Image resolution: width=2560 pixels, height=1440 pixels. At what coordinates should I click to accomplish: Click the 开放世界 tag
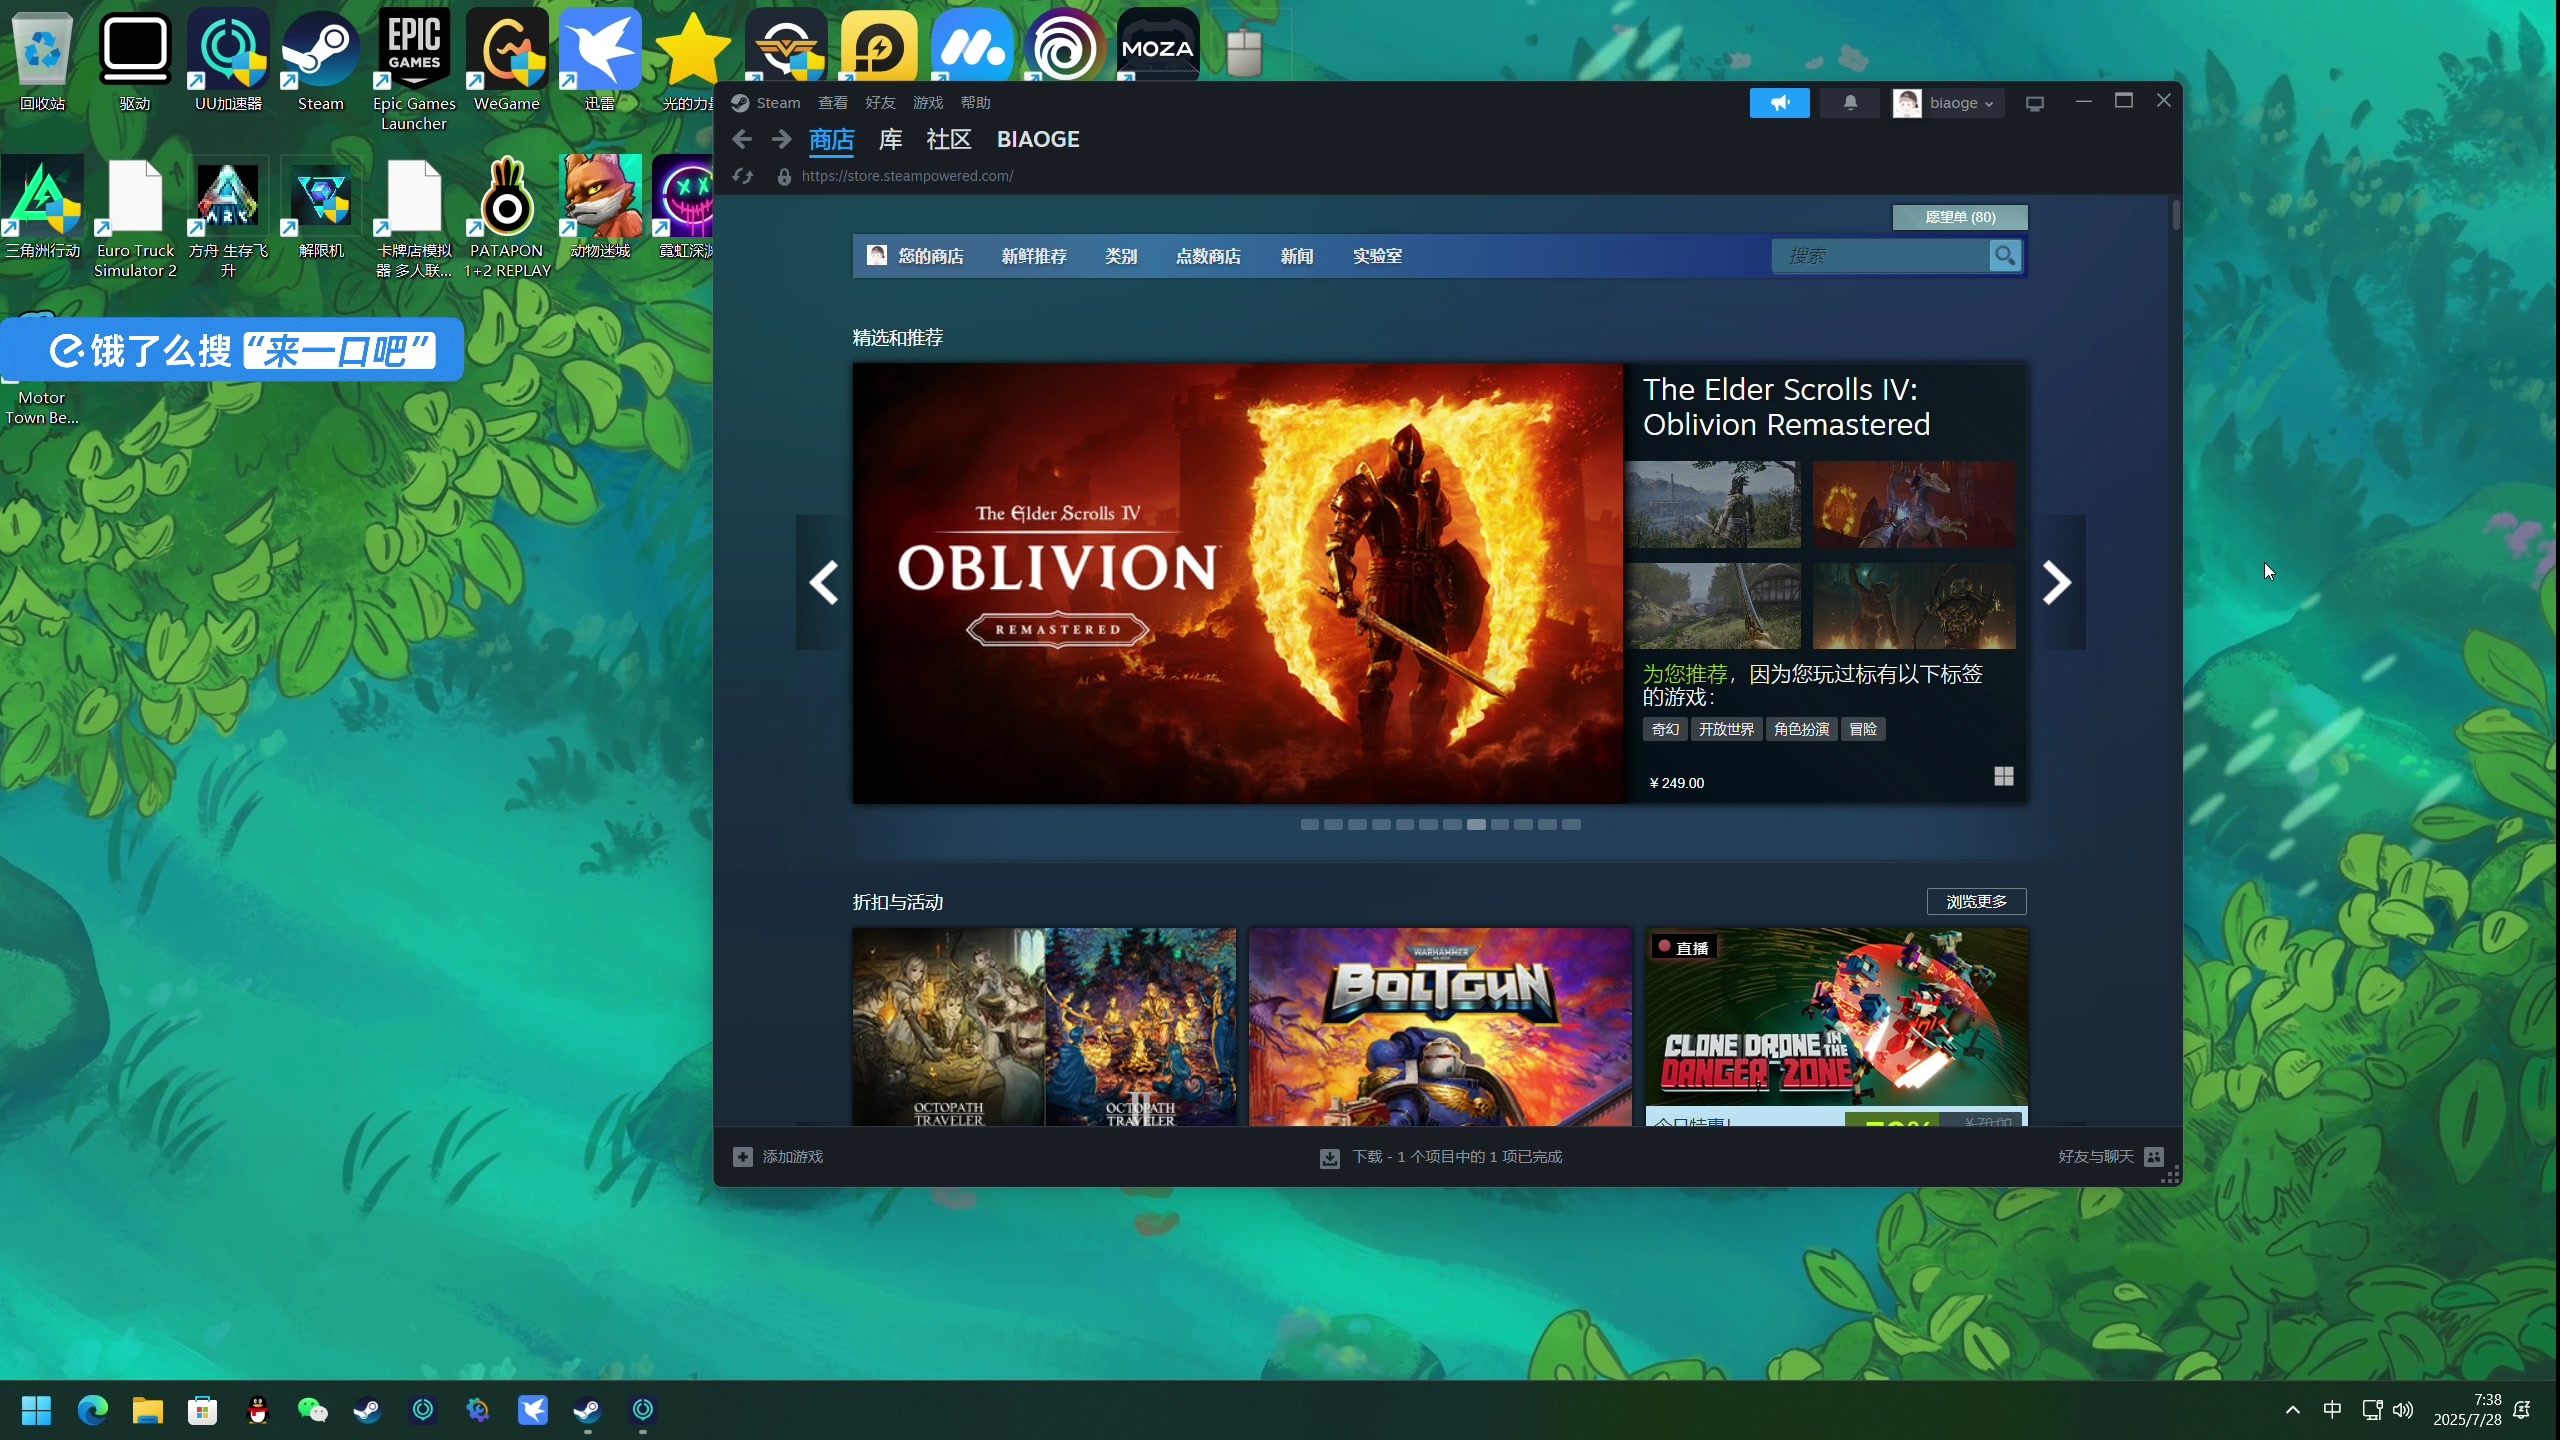pos(1726,729)
